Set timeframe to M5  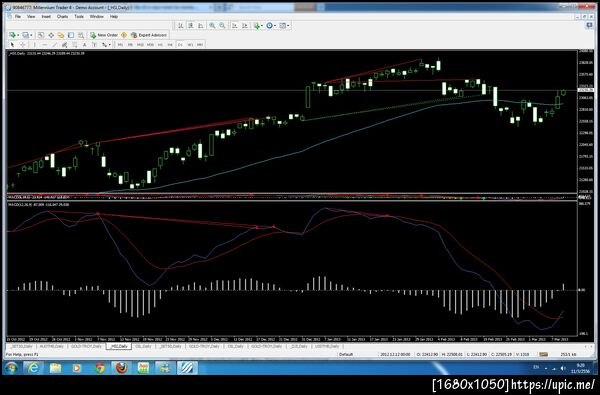click(130, 44)
